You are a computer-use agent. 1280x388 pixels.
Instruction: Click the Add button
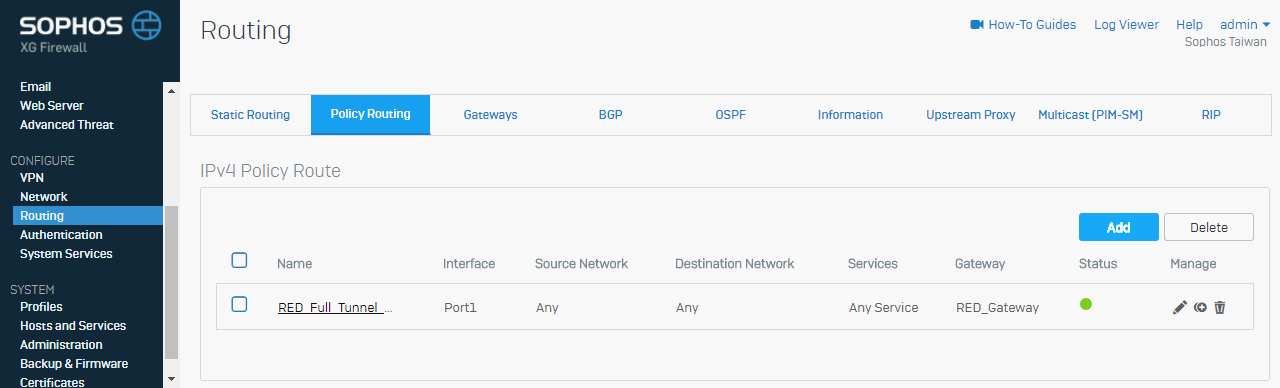pos(1118,227)
